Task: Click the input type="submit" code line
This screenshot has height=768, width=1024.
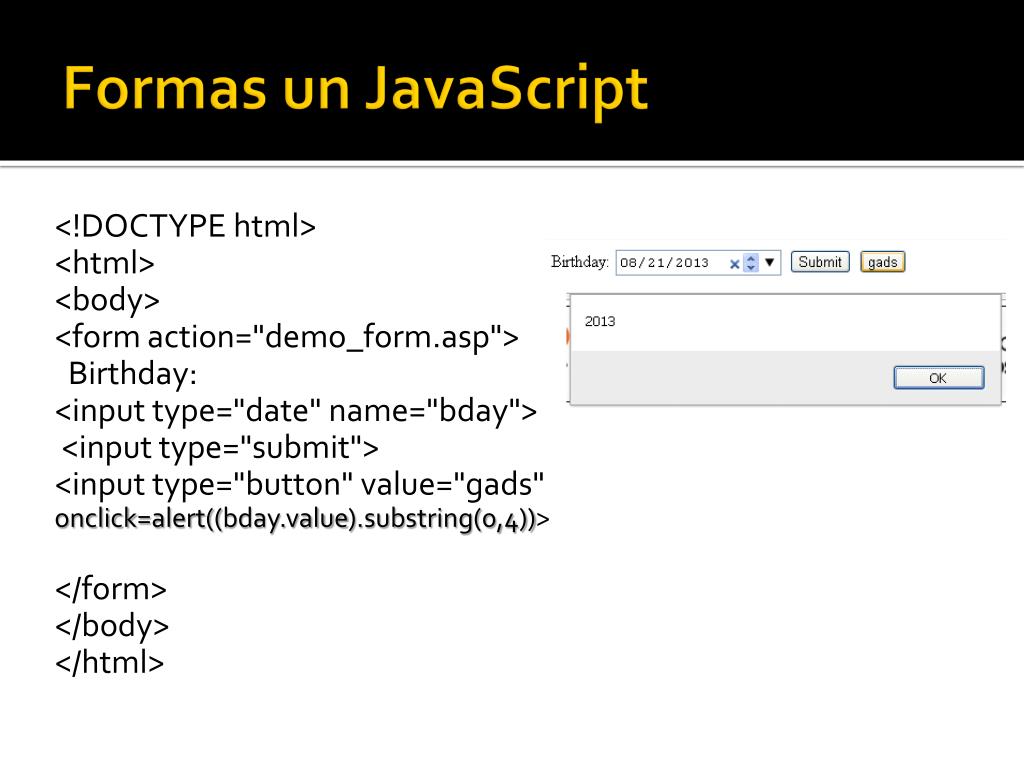Action: coord(220,448)
